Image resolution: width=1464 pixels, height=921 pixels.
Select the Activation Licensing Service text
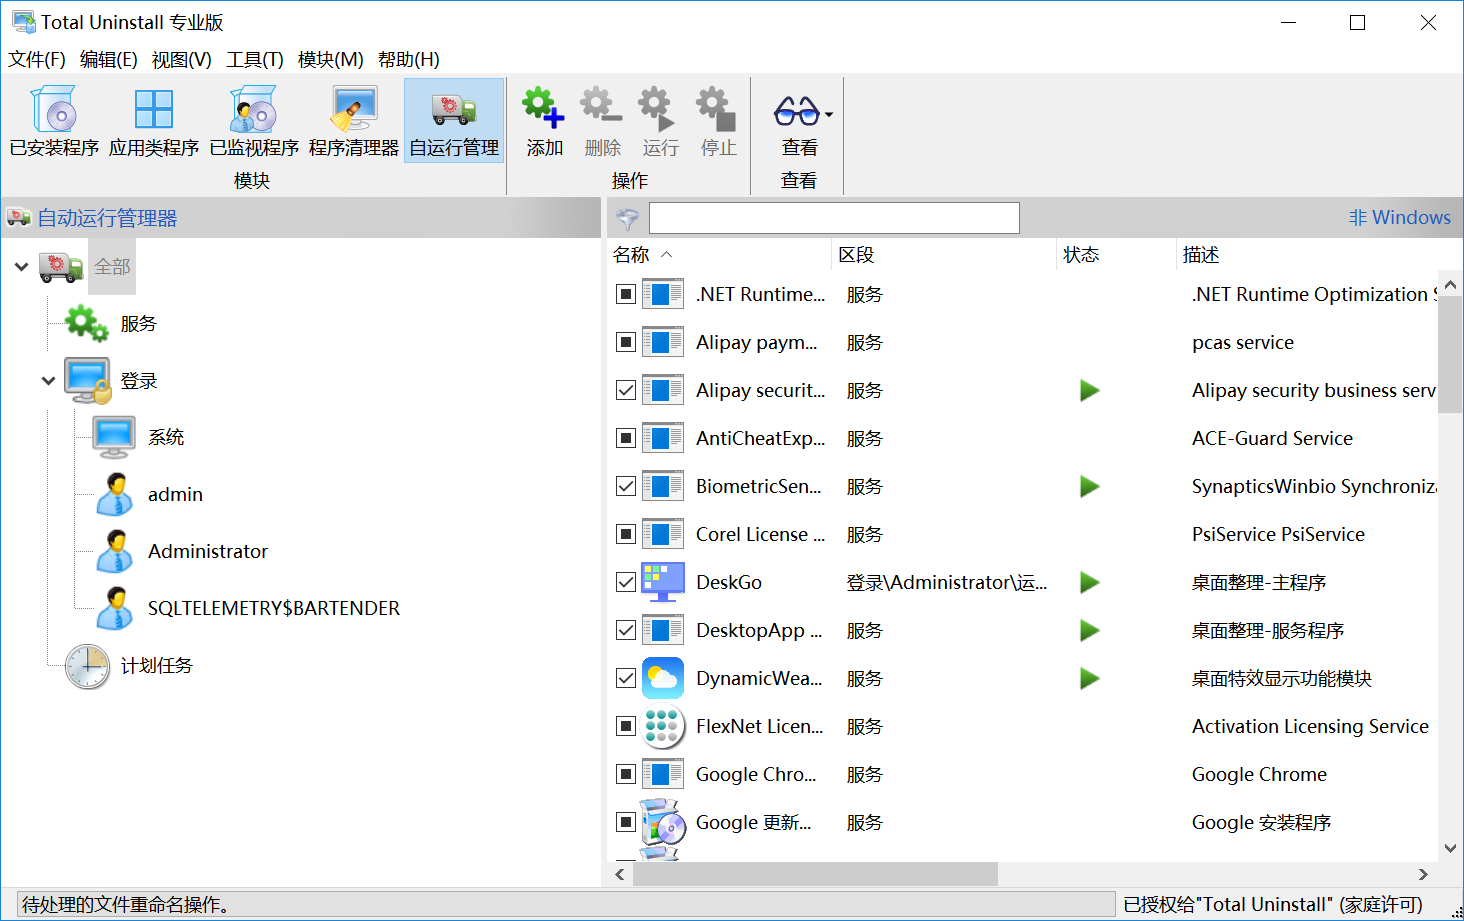(1310, 726)
